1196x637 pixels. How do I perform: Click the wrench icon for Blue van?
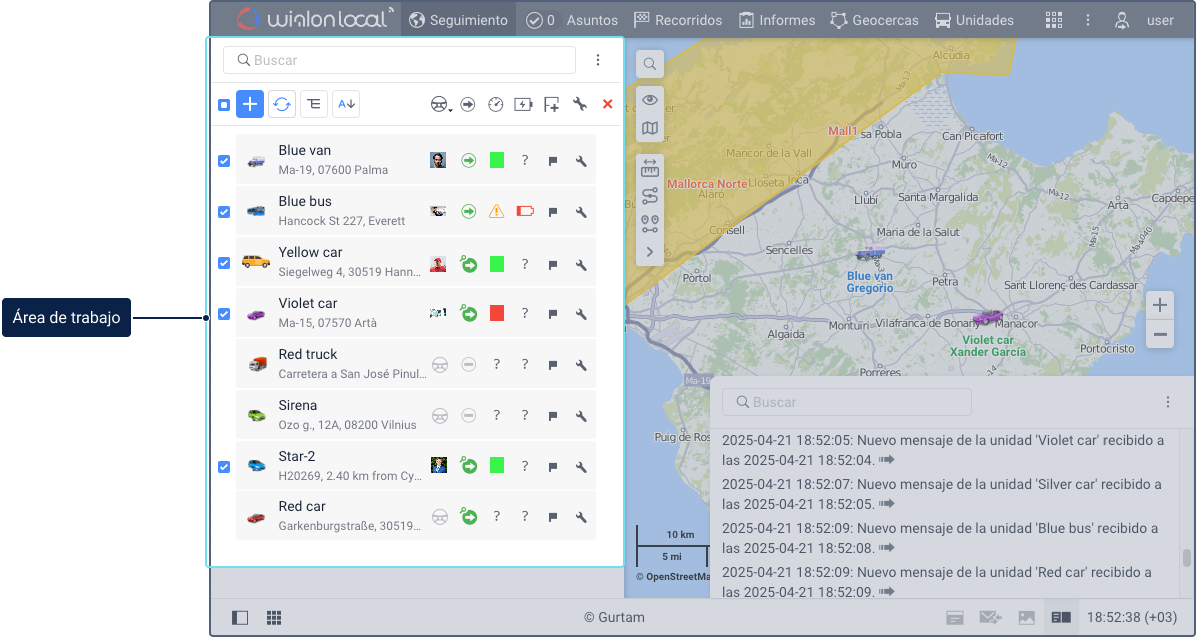coord(581,161)
